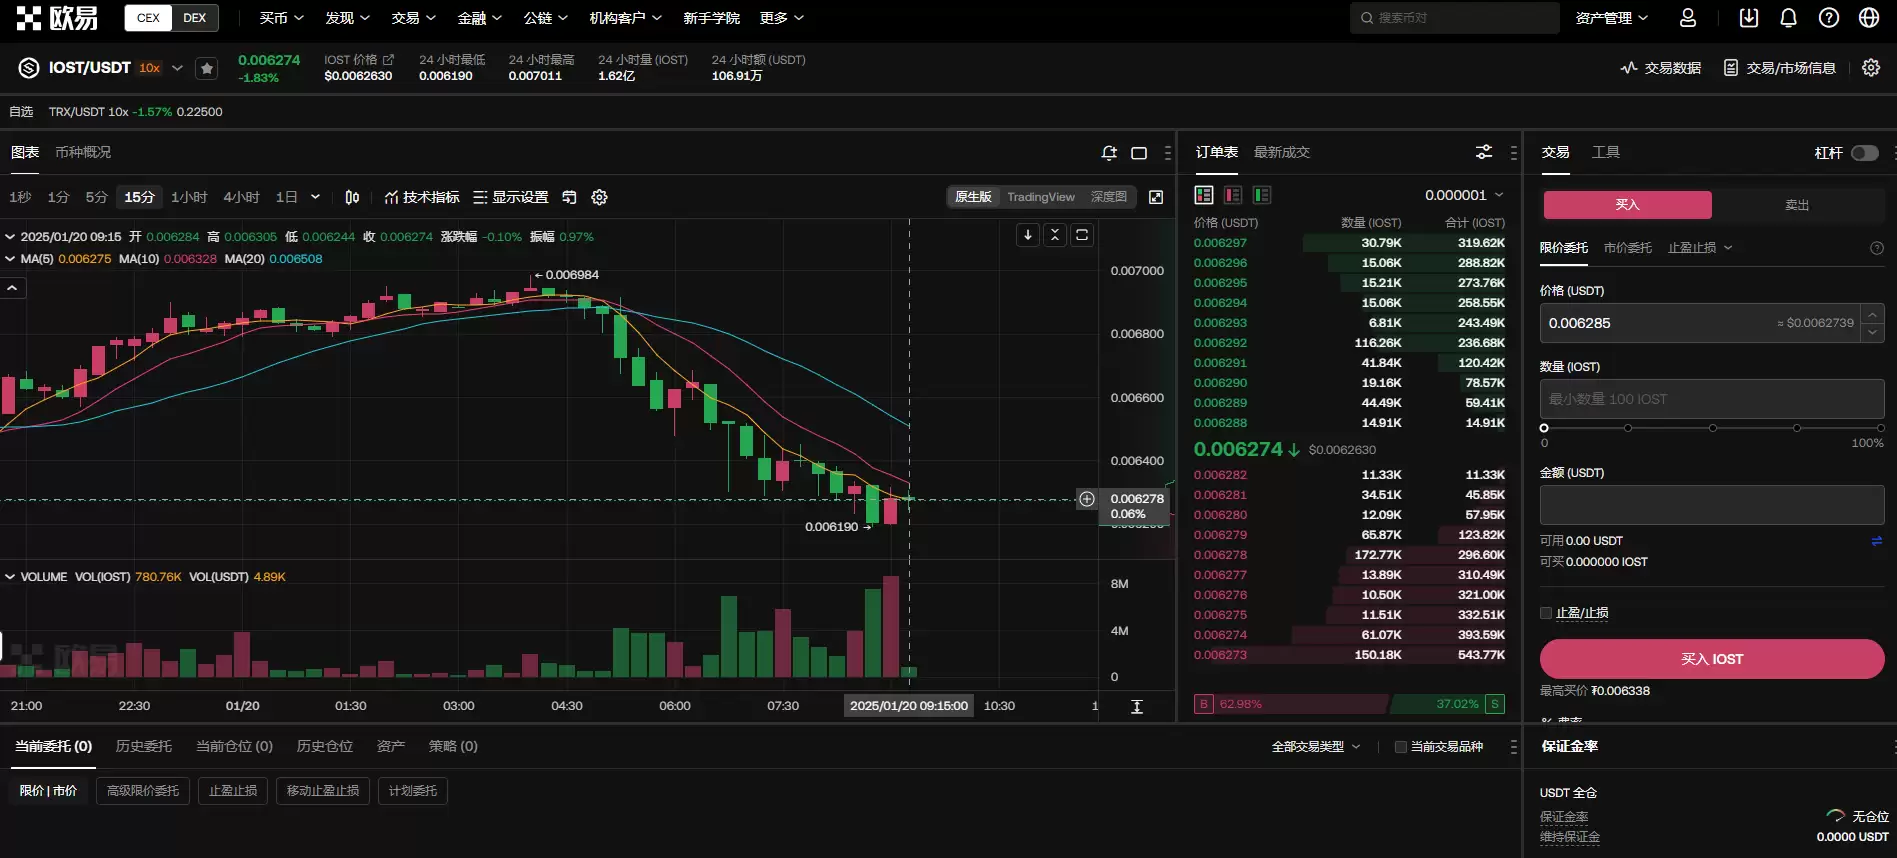Select the 1小时 chart interval
Screen dimensions: 1897x858
point(189,197)
